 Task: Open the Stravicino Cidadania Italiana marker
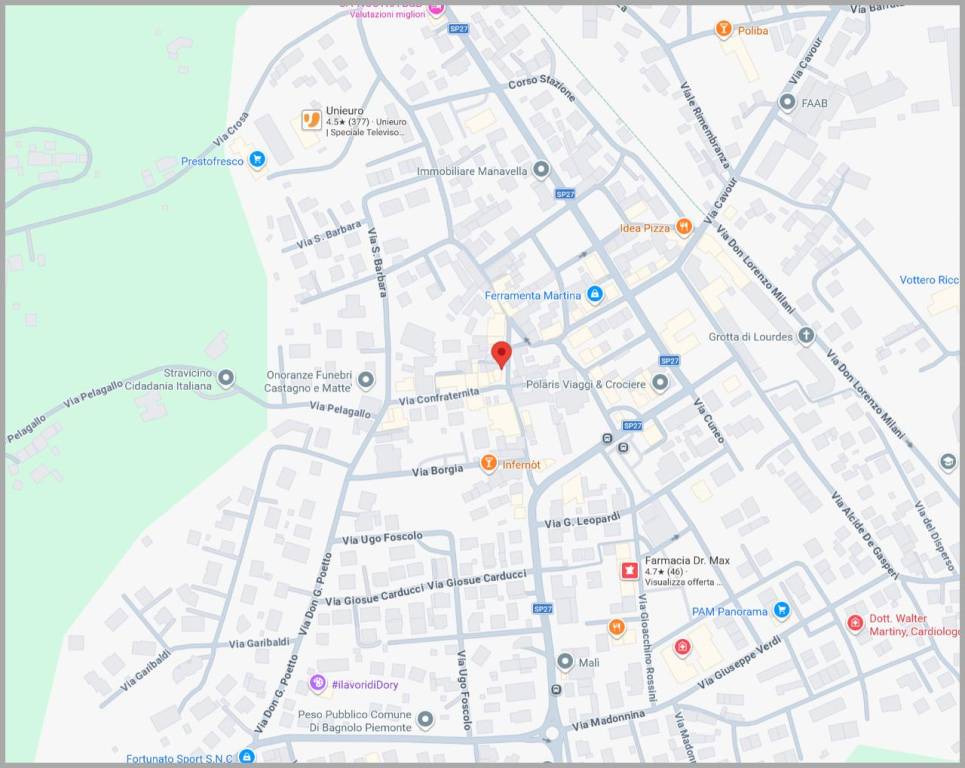(226, 377)
